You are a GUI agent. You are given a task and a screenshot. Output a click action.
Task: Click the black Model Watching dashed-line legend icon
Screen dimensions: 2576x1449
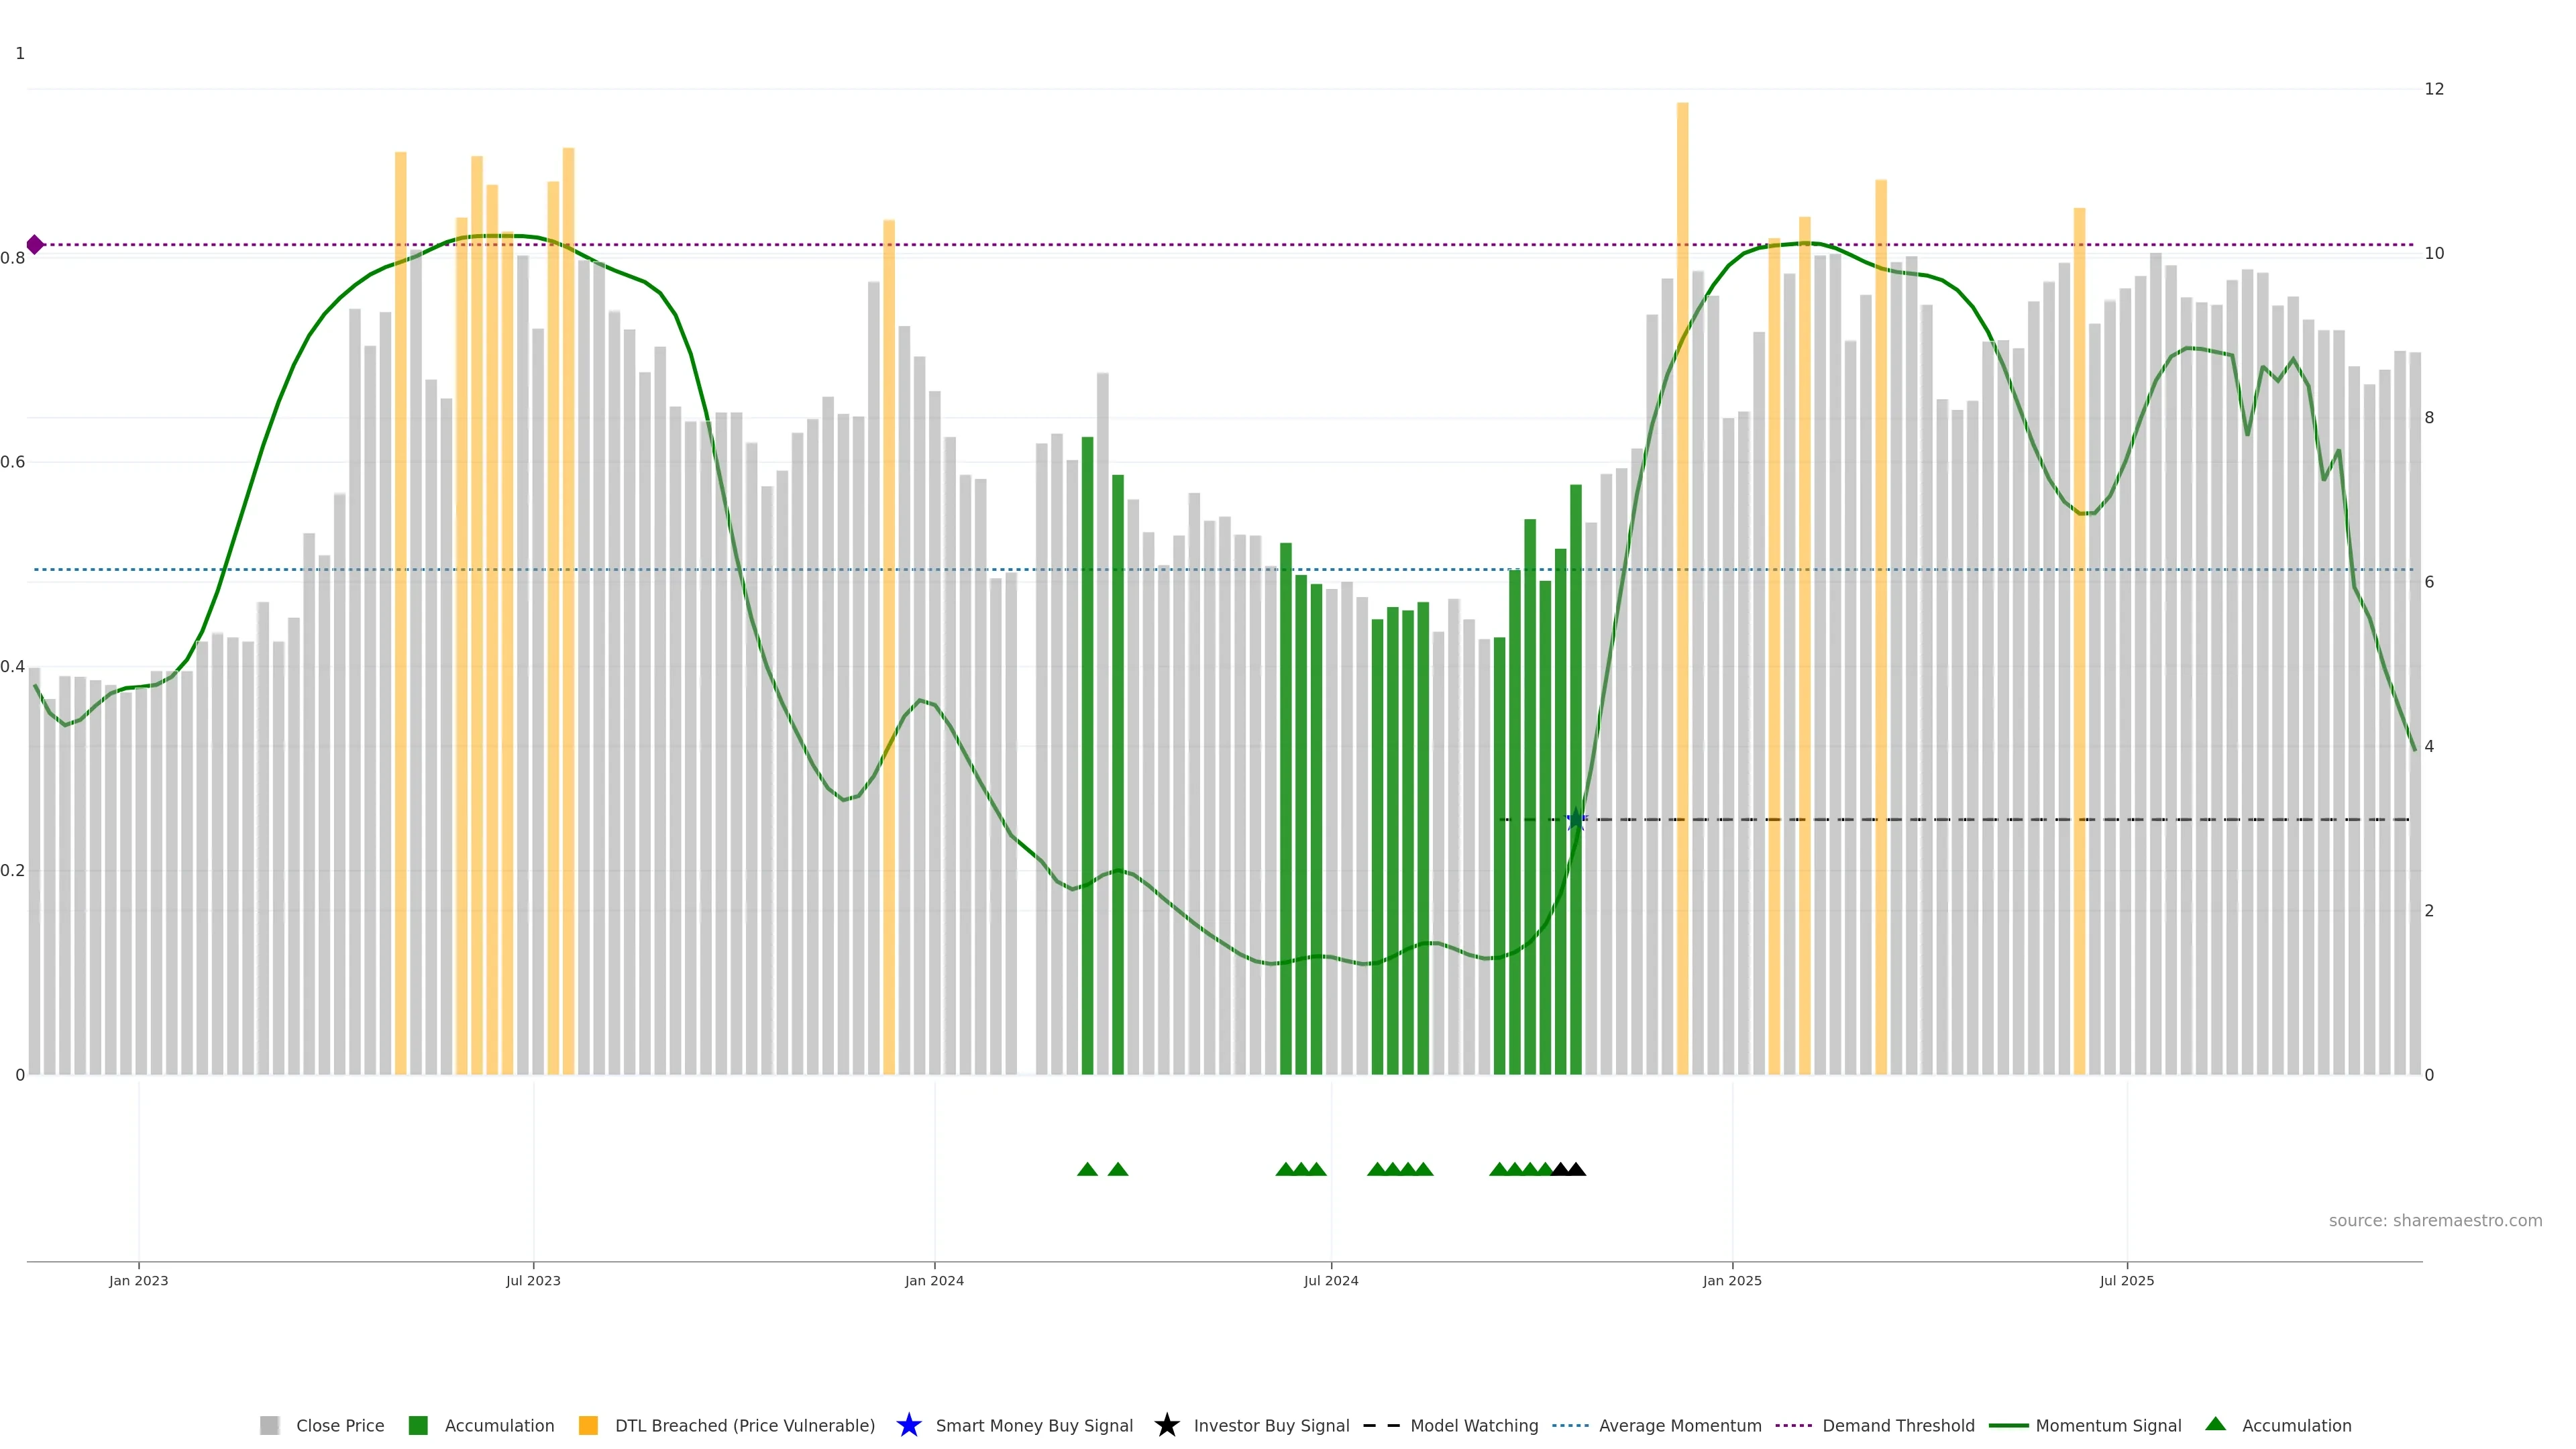click(x=1381, y=1425)
